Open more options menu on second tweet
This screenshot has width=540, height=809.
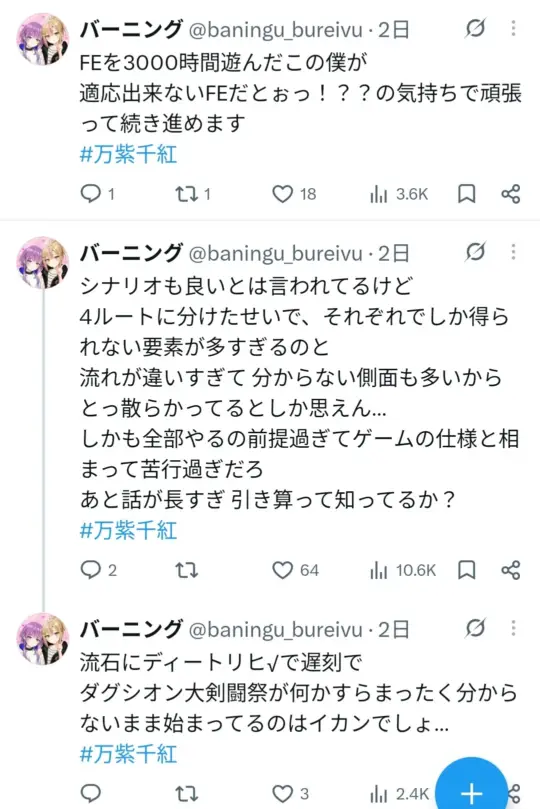(x=513, y=252)
